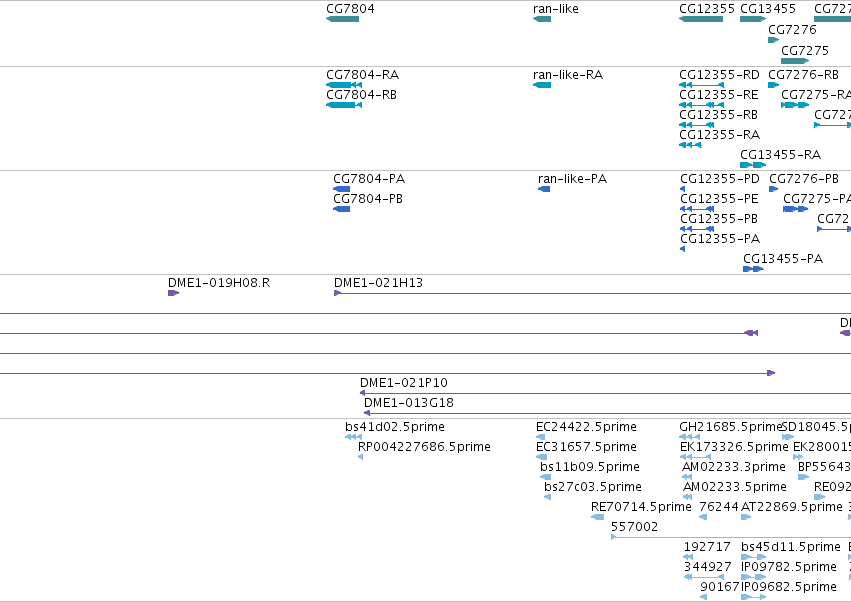Click the DME1-013G18 clone label
Image resolution: width=851 pixels, height=602 pixels.
click(409, 403)
